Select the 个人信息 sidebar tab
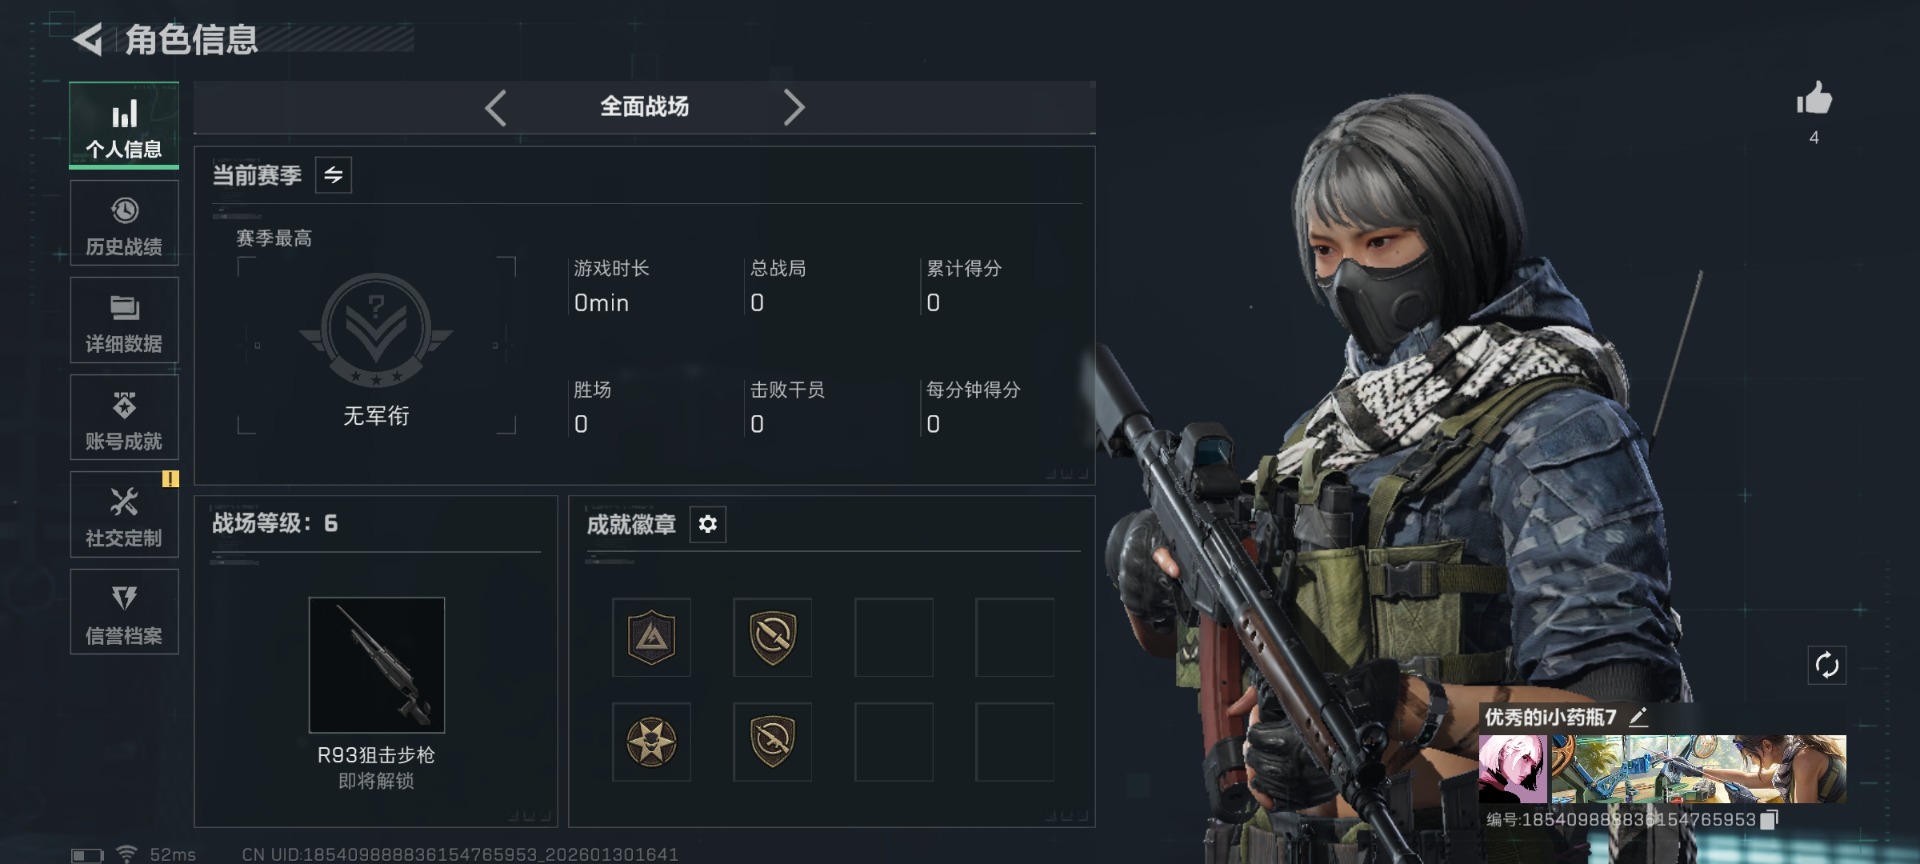The width and height of the screenshot is (1920, 864). (x=124, y=126)
